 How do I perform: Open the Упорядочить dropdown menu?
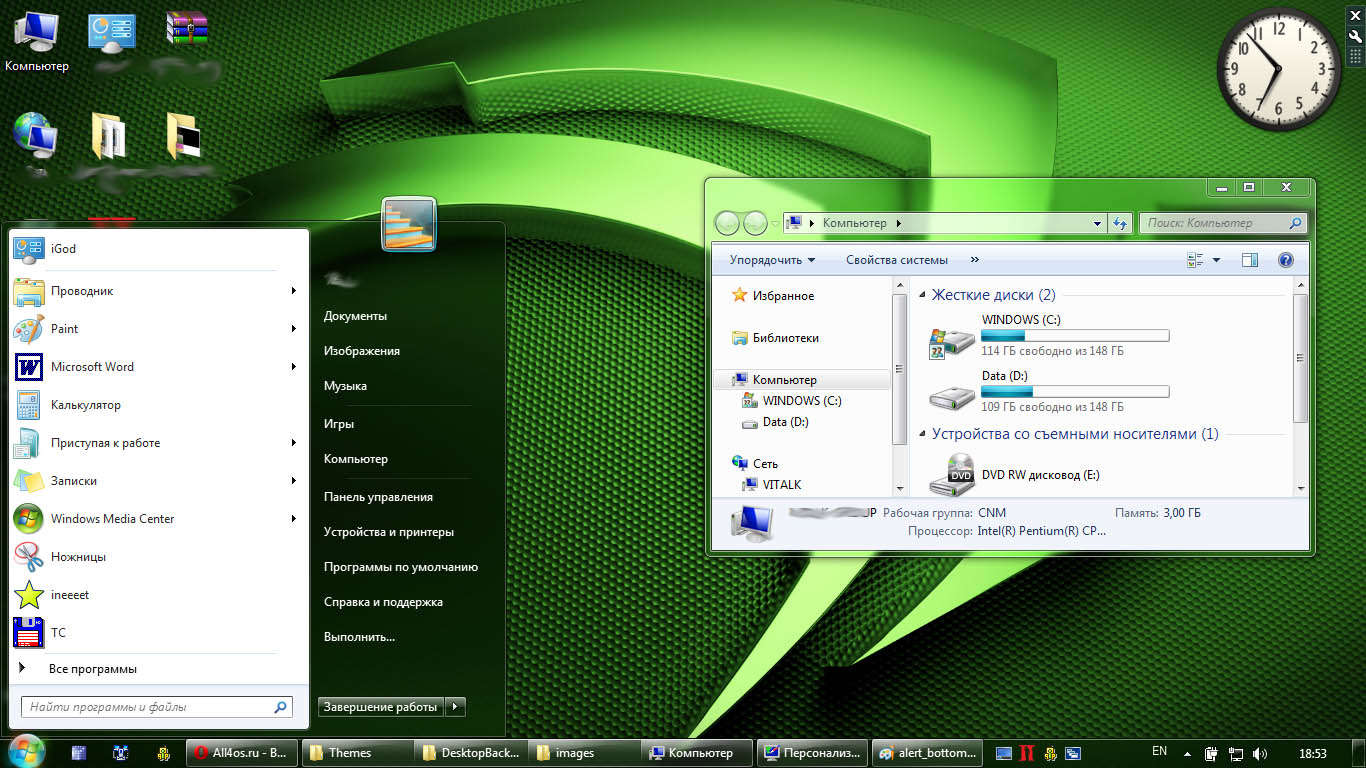coord(772,260)
